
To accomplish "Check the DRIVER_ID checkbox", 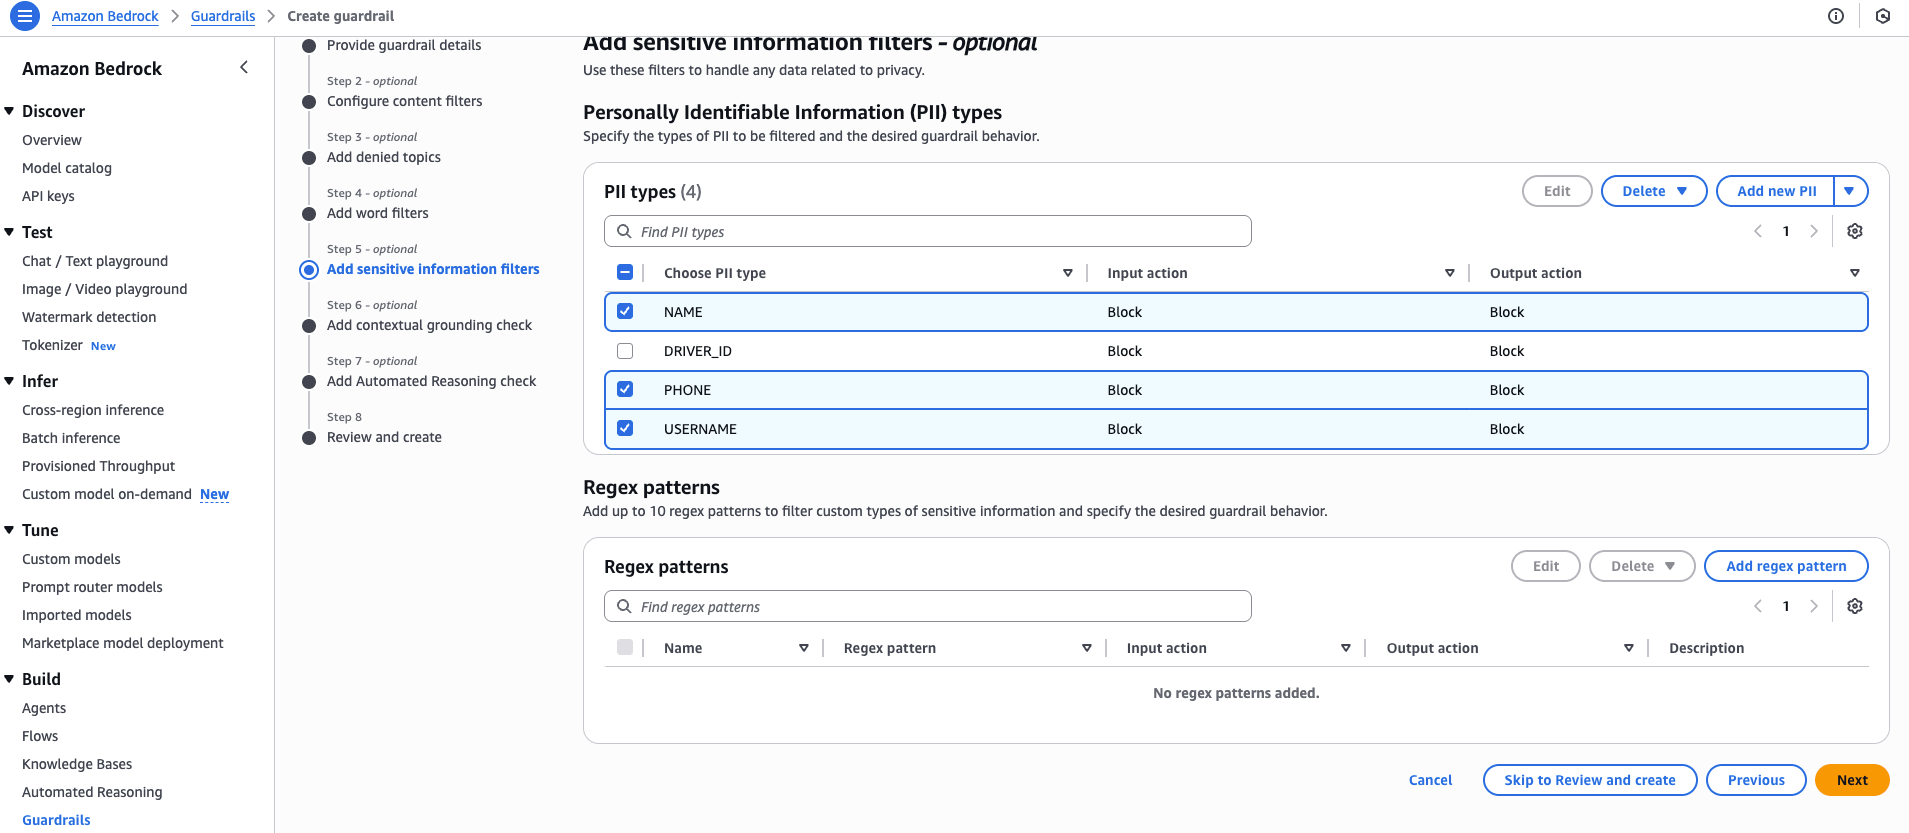I will [625, 351].
